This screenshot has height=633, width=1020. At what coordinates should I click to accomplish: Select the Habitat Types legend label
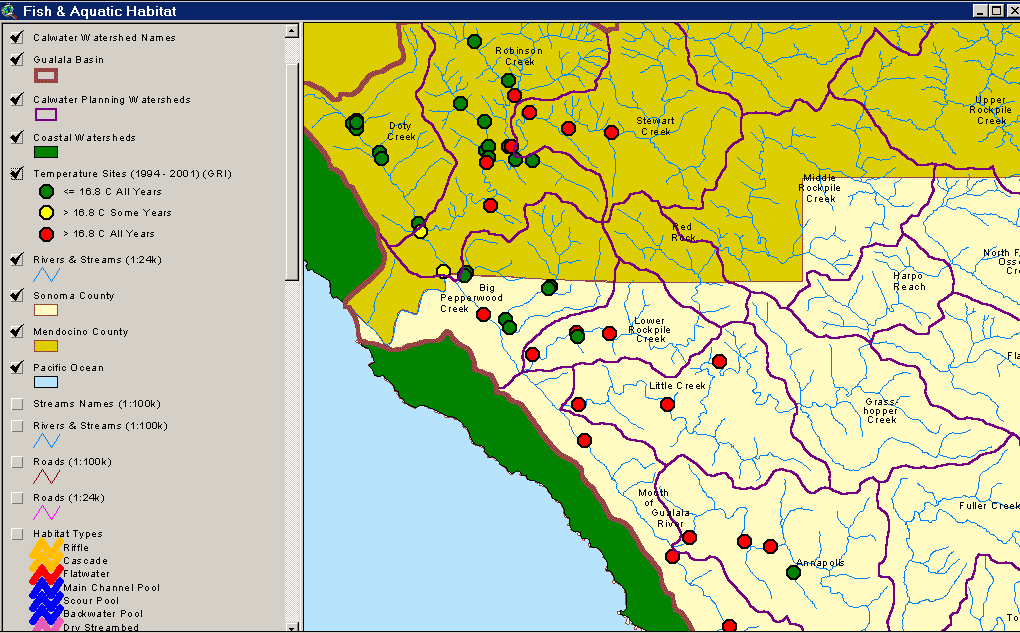pos(68,534)
